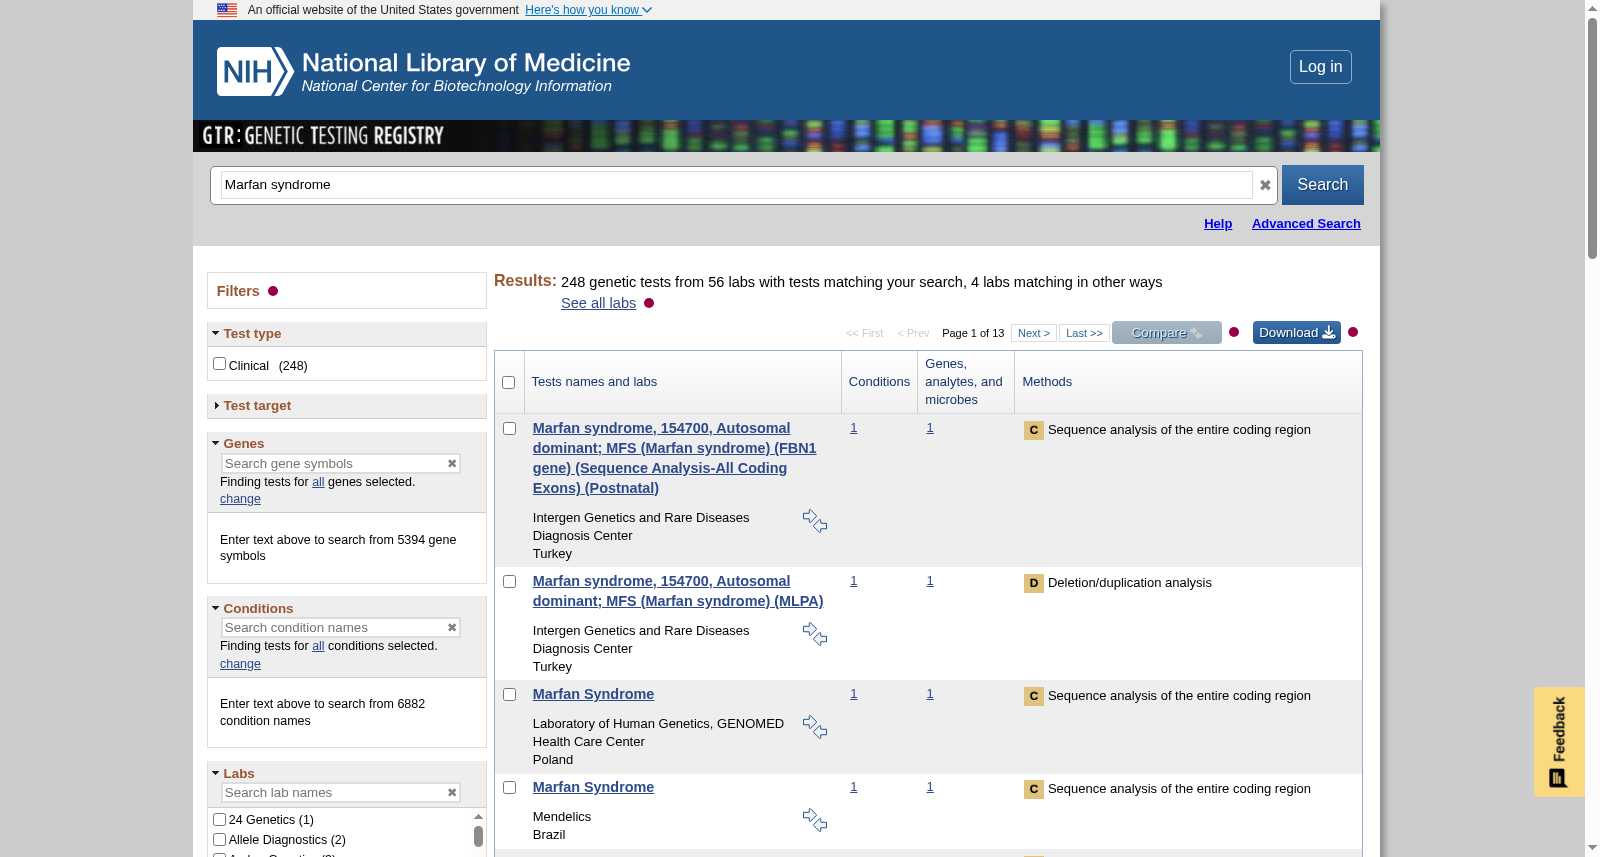Check the Clinical test type filter
The width and height of the screenshot is (1600, 857).
(219, 364)
